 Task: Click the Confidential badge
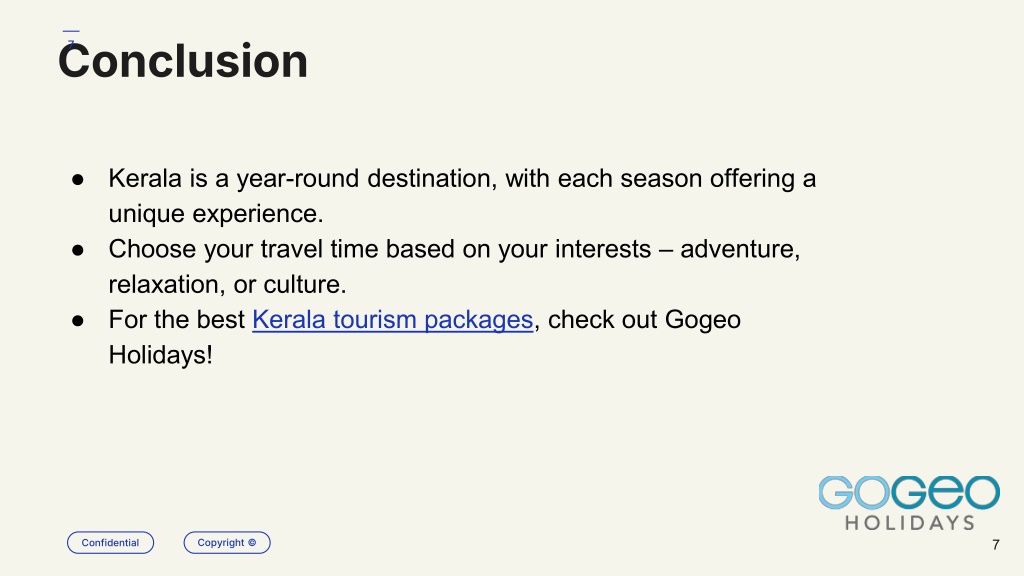(110, 543)
